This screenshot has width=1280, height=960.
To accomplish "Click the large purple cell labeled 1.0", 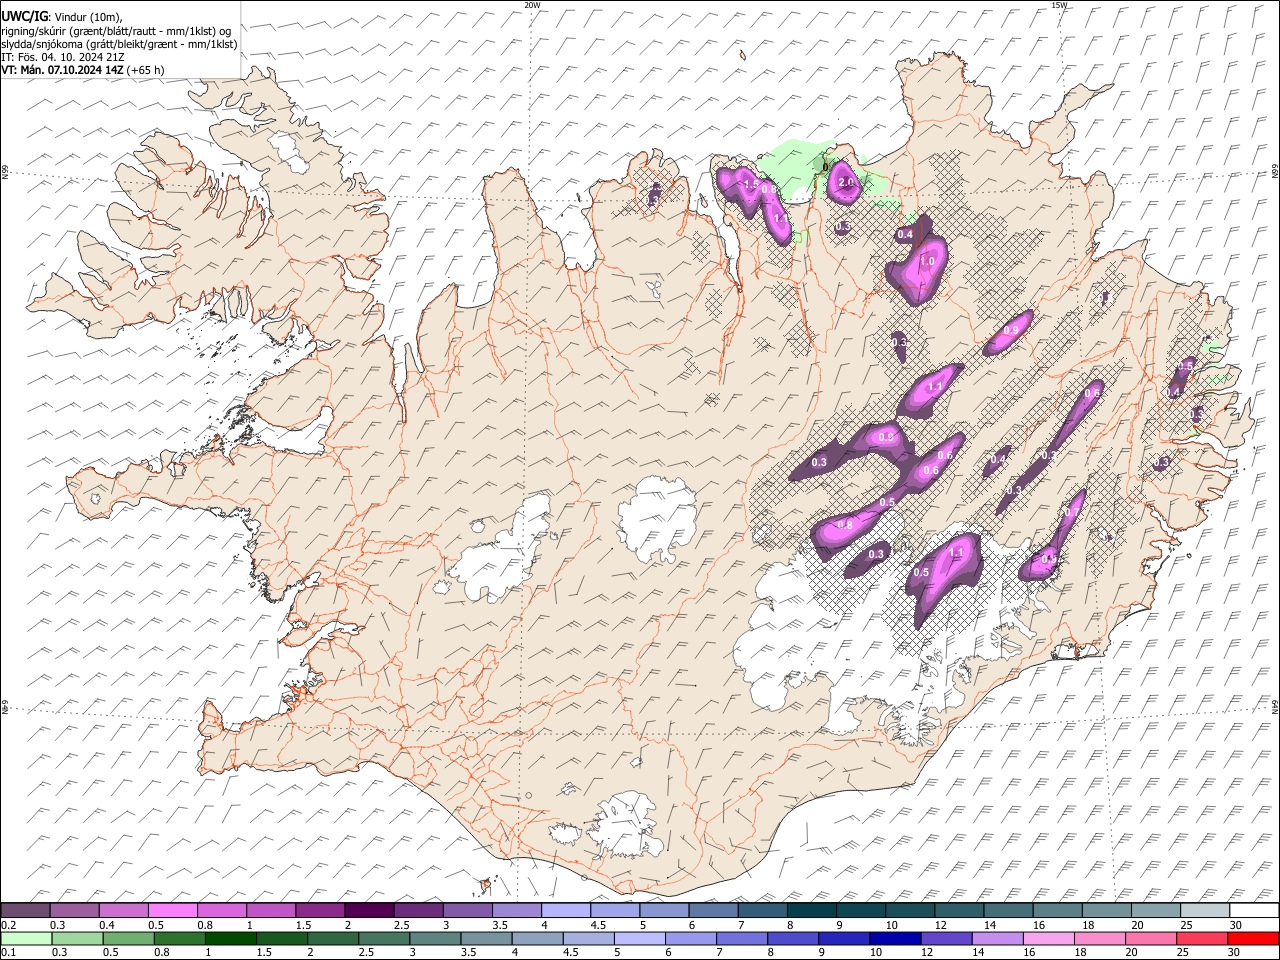I will [x=918, y=265].
